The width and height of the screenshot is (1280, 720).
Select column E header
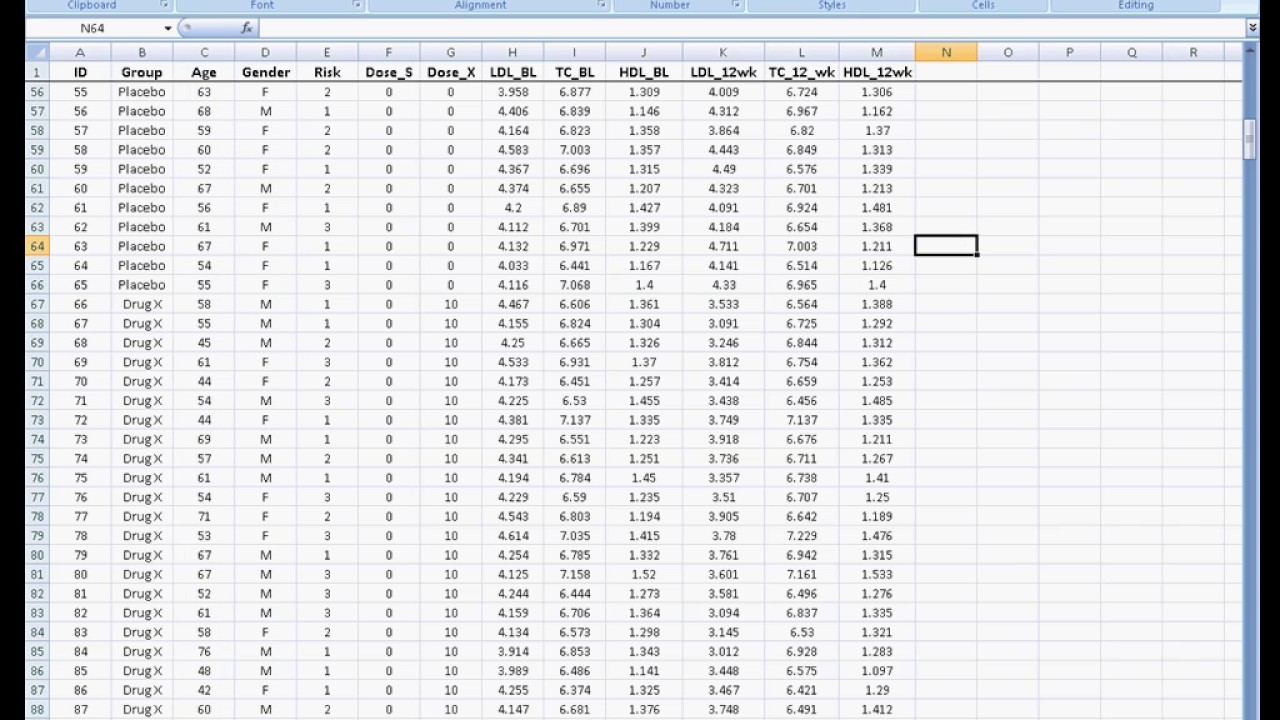(326, 52)
